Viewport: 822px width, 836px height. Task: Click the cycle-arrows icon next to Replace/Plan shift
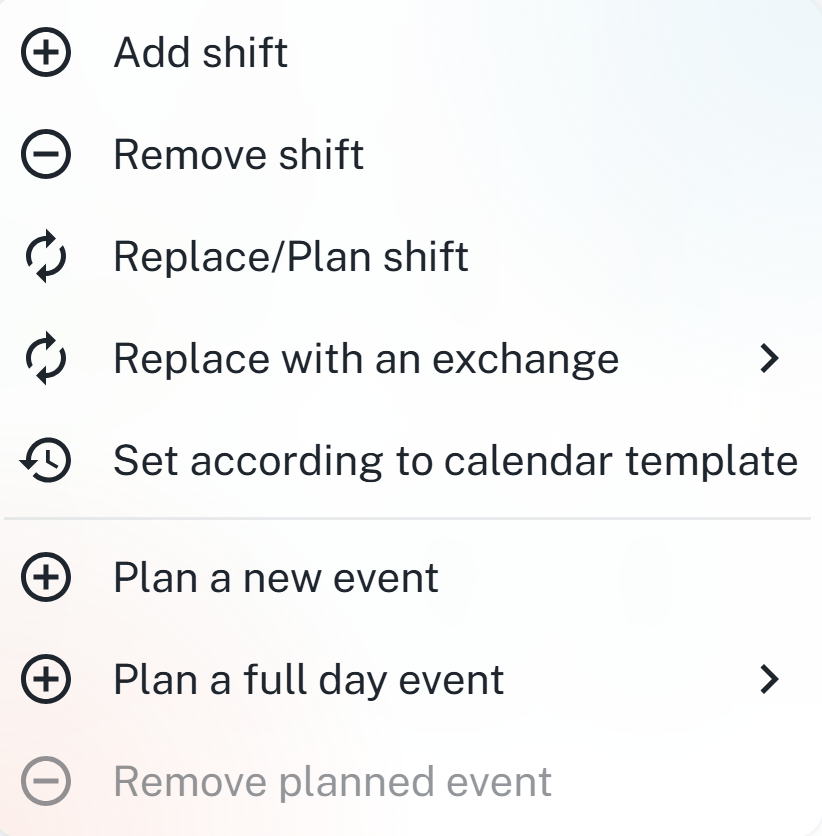click(45, 257)
